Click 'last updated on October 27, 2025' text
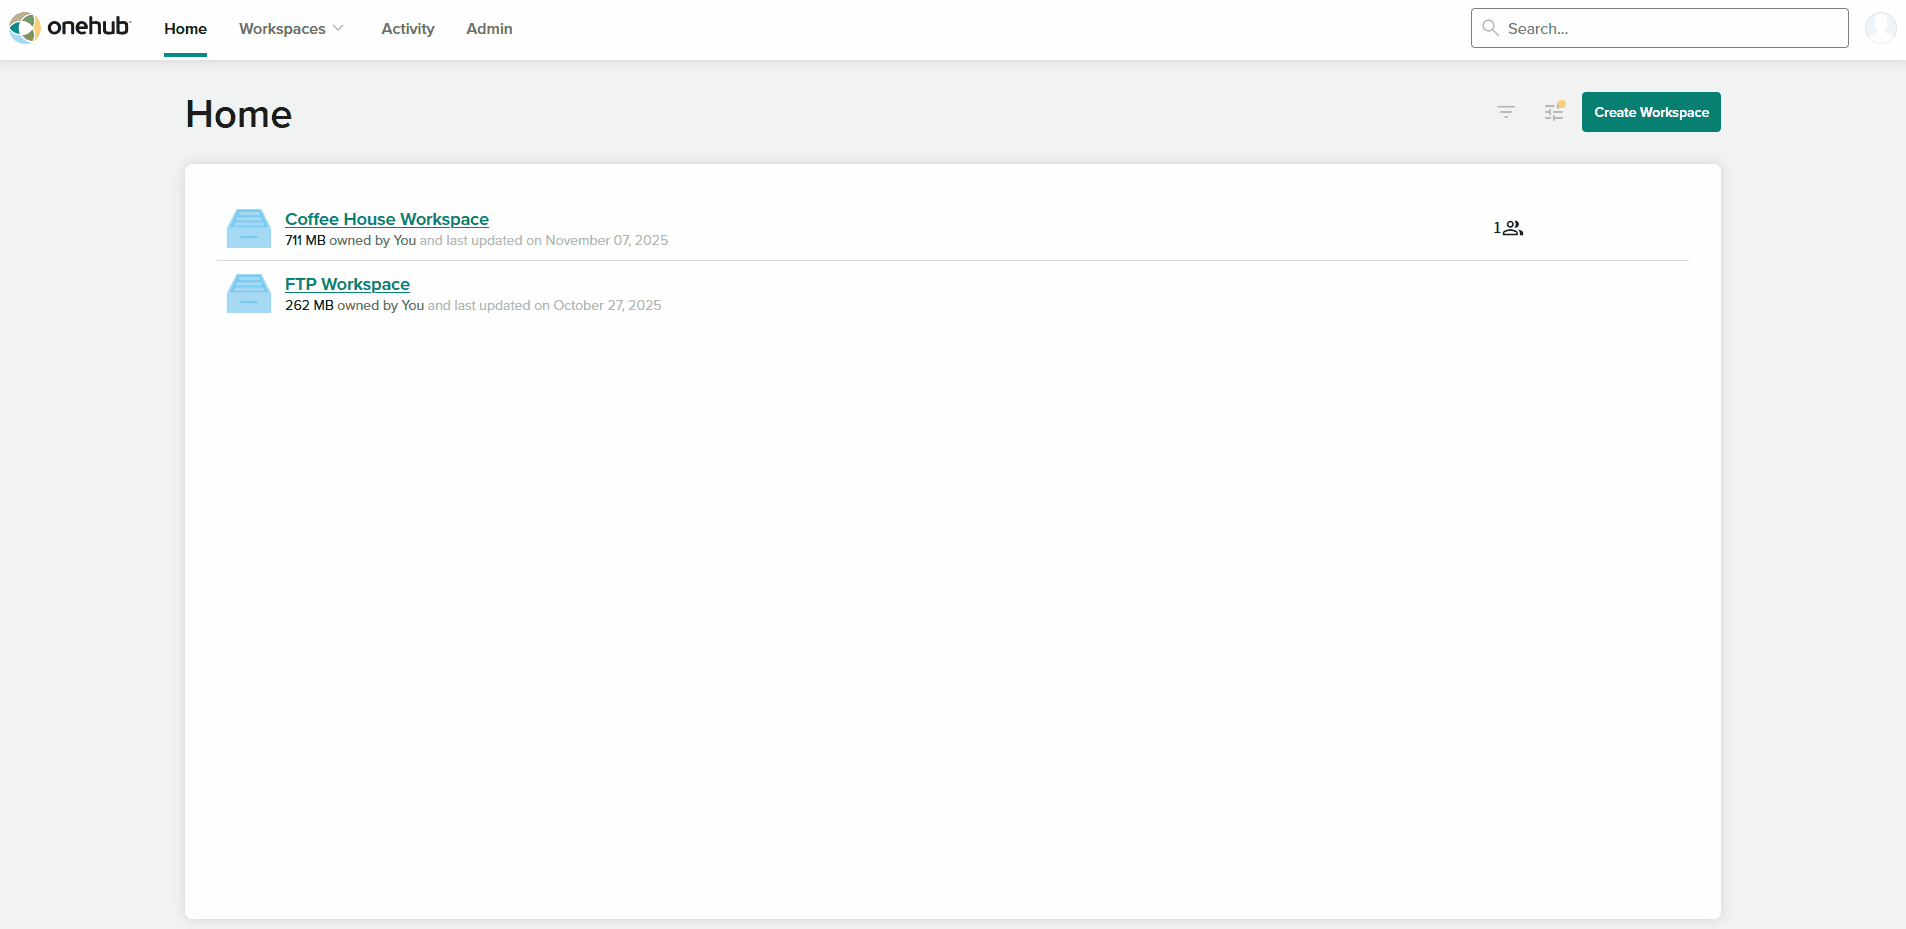 pos(558,305)
